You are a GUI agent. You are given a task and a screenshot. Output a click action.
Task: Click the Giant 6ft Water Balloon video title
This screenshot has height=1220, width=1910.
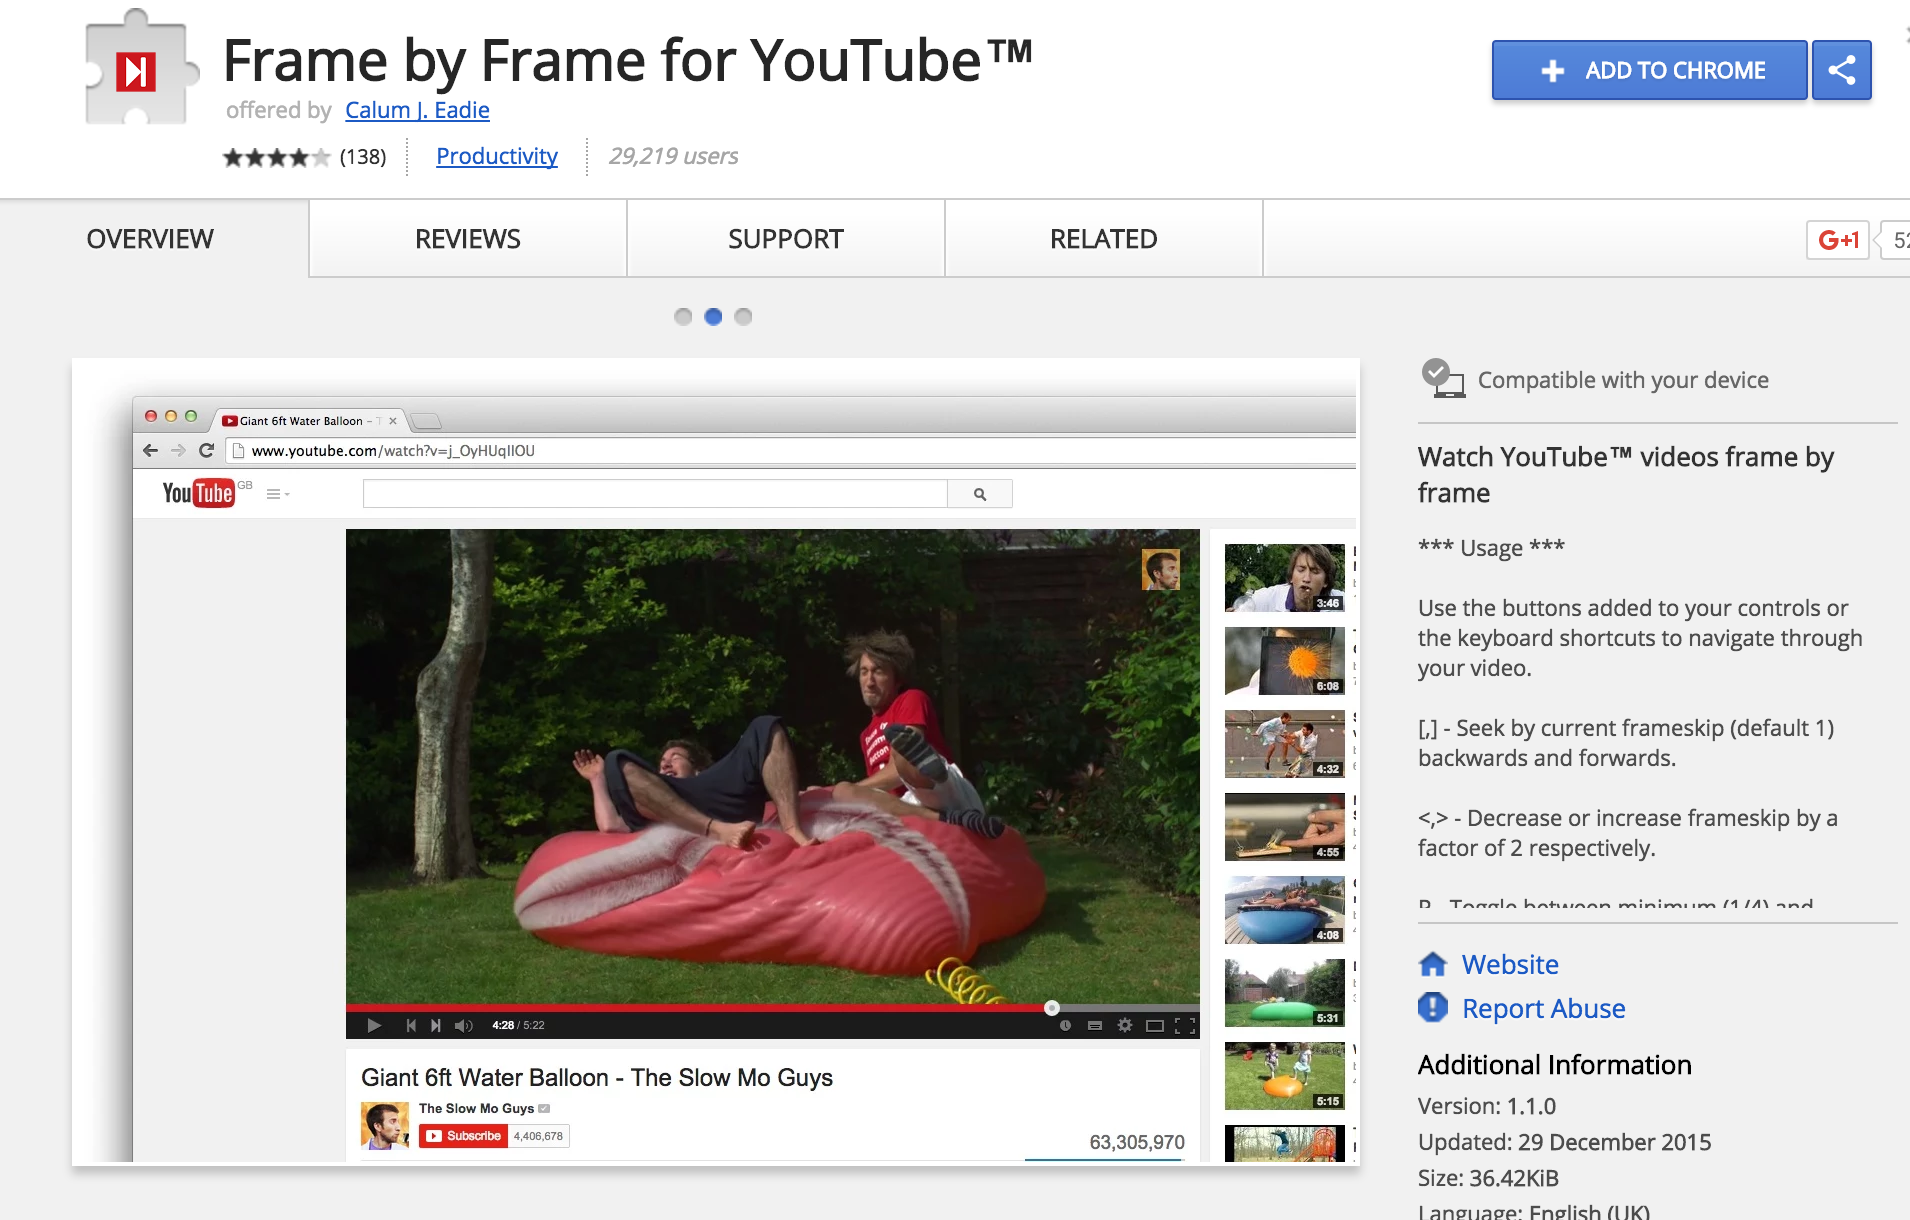point(597,1077)
